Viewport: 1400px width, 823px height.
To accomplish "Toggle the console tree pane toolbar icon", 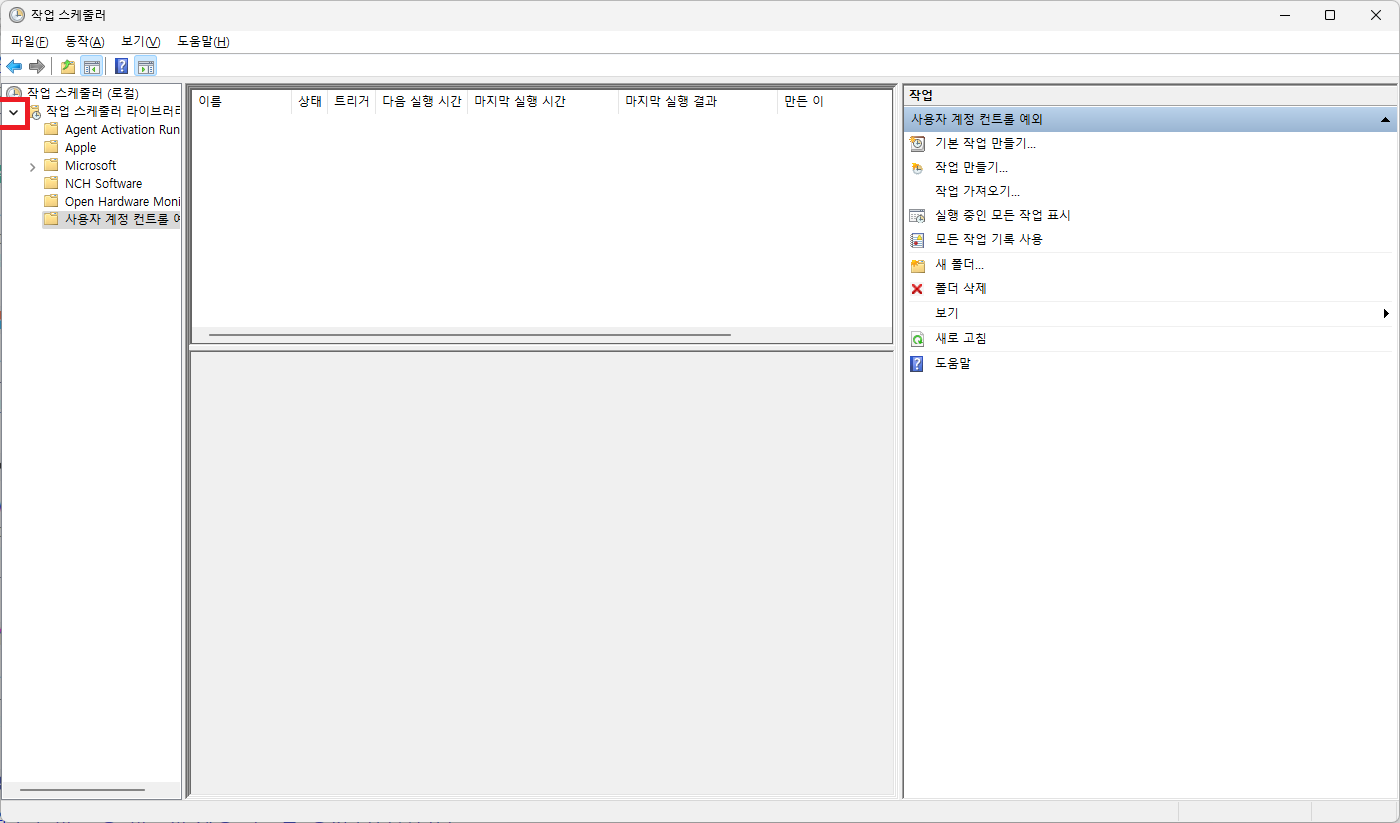I will (92, 67).
